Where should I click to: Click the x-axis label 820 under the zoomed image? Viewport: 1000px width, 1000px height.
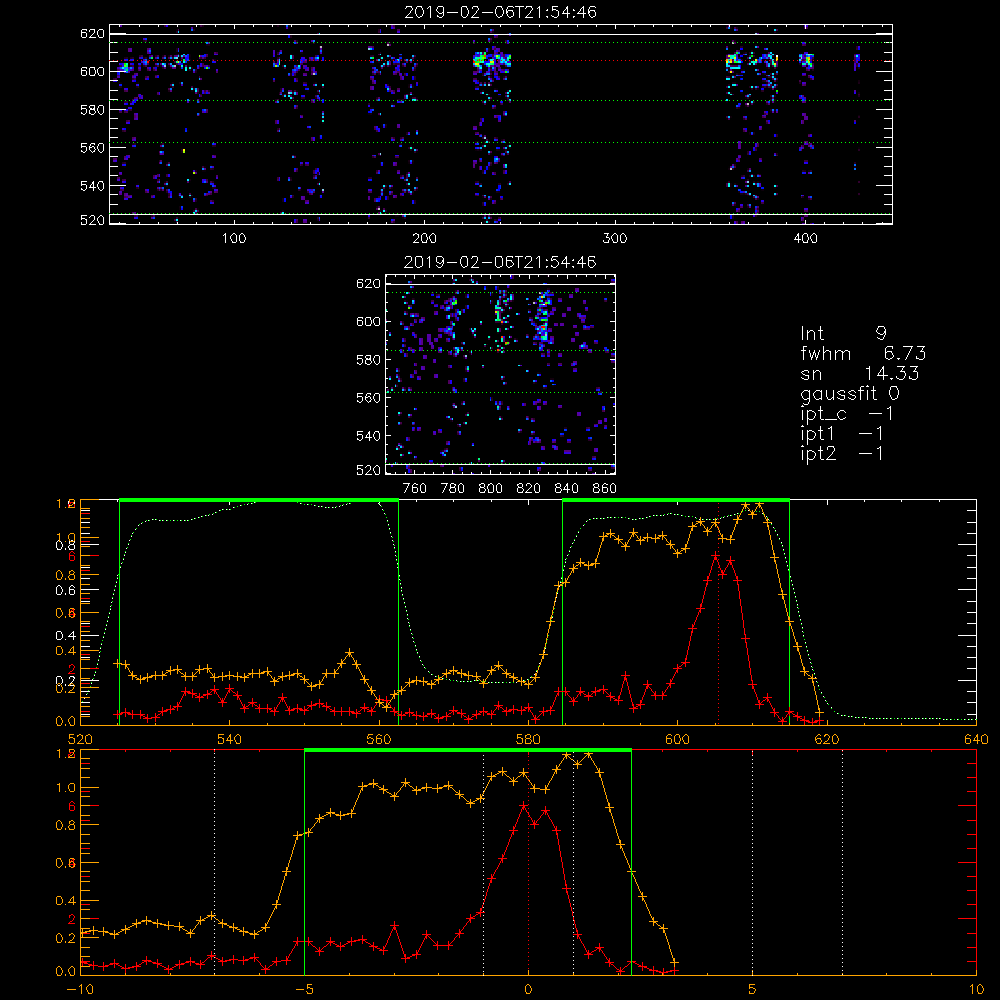528,489
